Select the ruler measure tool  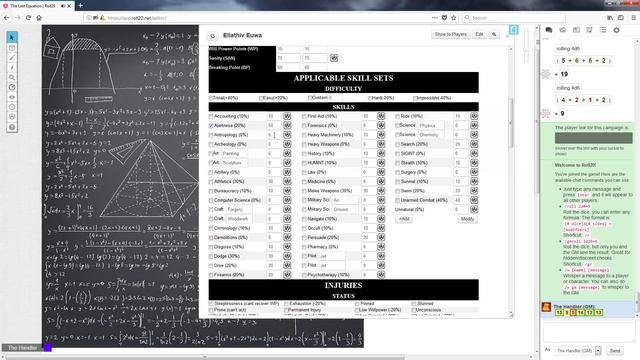click(x=12, y=87)
